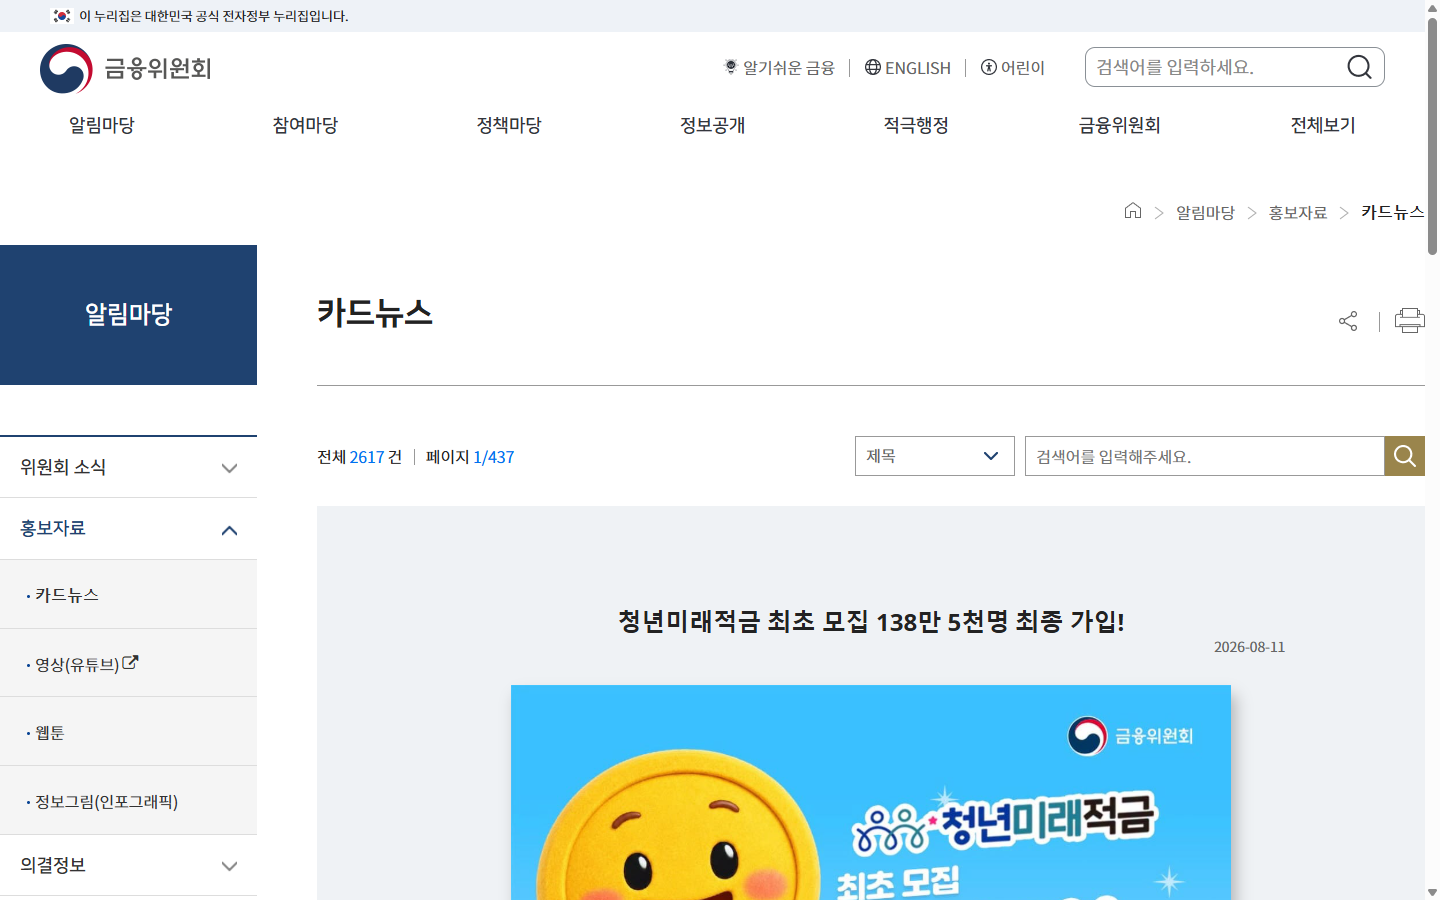This screenshot has width=1440, height=900.
Task: Click the 2026-08-11 post date
Action: click(x=1249, y=647)
